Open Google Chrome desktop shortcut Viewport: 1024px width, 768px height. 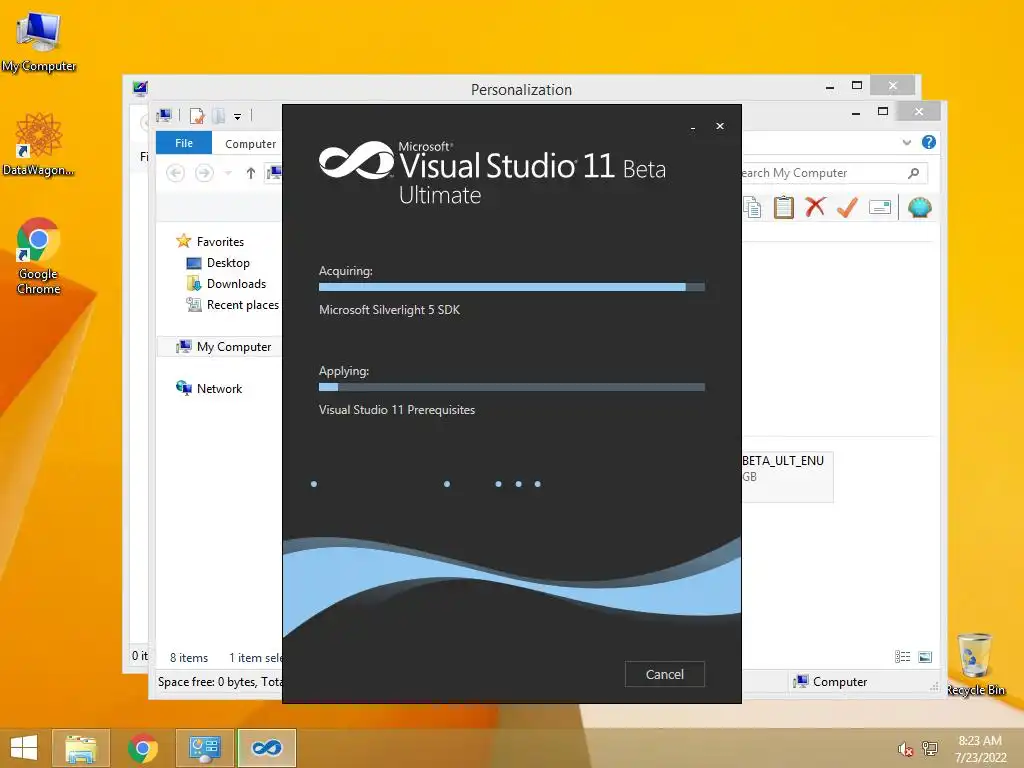coord(39,256)
